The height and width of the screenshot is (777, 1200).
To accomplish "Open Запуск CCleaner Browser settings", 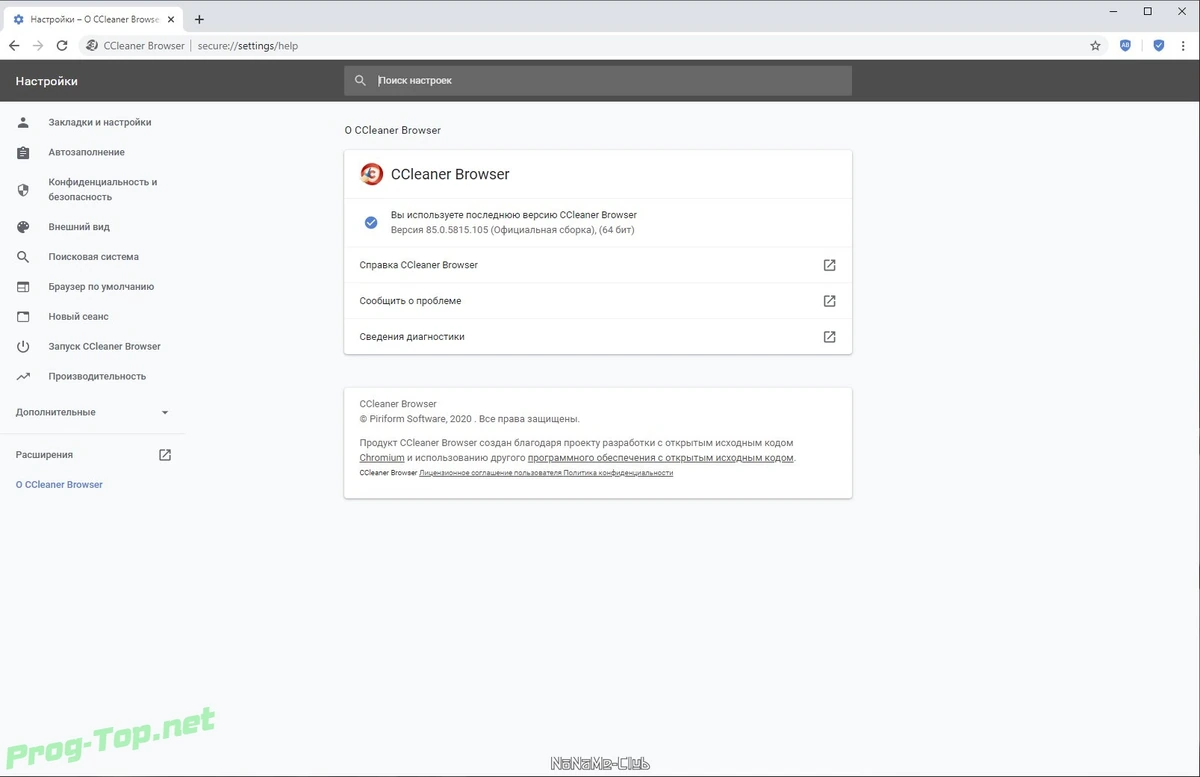I will 105,347.
